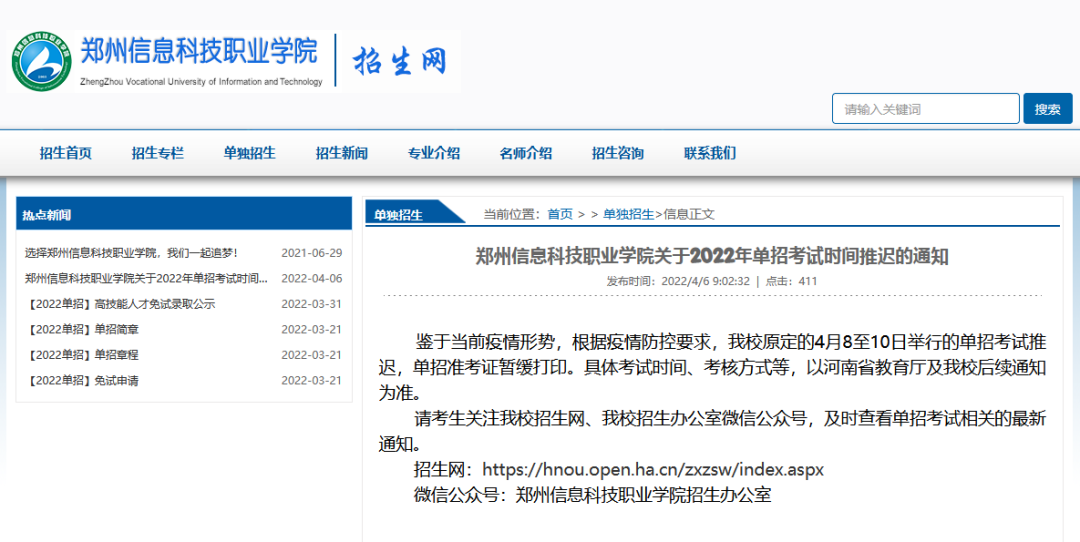The width and height of the screenshot is (1080, 542).
Task: Click the 招生网 calligraphy banner logo
Action: (x=399, y=61)
